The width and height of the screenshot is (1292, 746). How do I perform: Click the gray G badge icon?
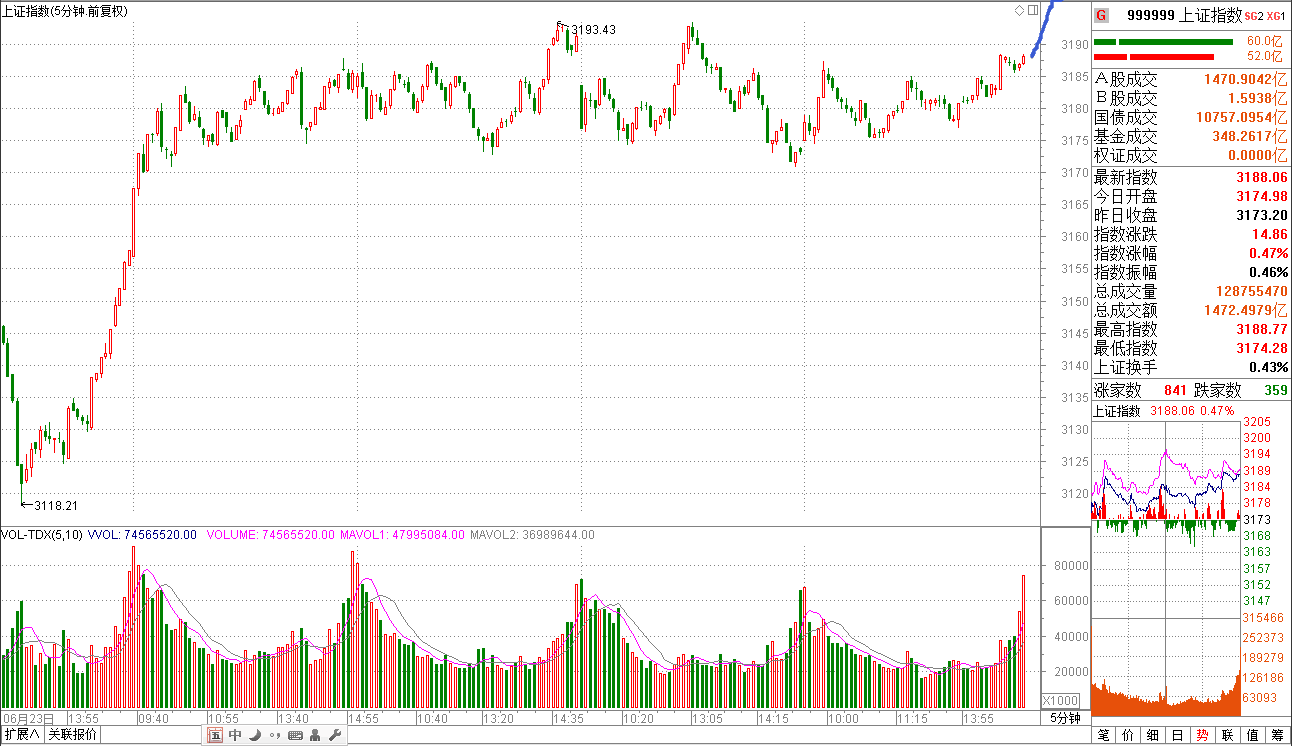pyautogui.click(x=1101, y=15)
